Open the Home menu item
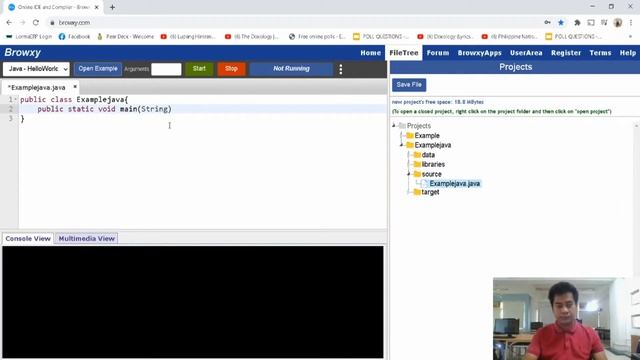 (370, 53)
